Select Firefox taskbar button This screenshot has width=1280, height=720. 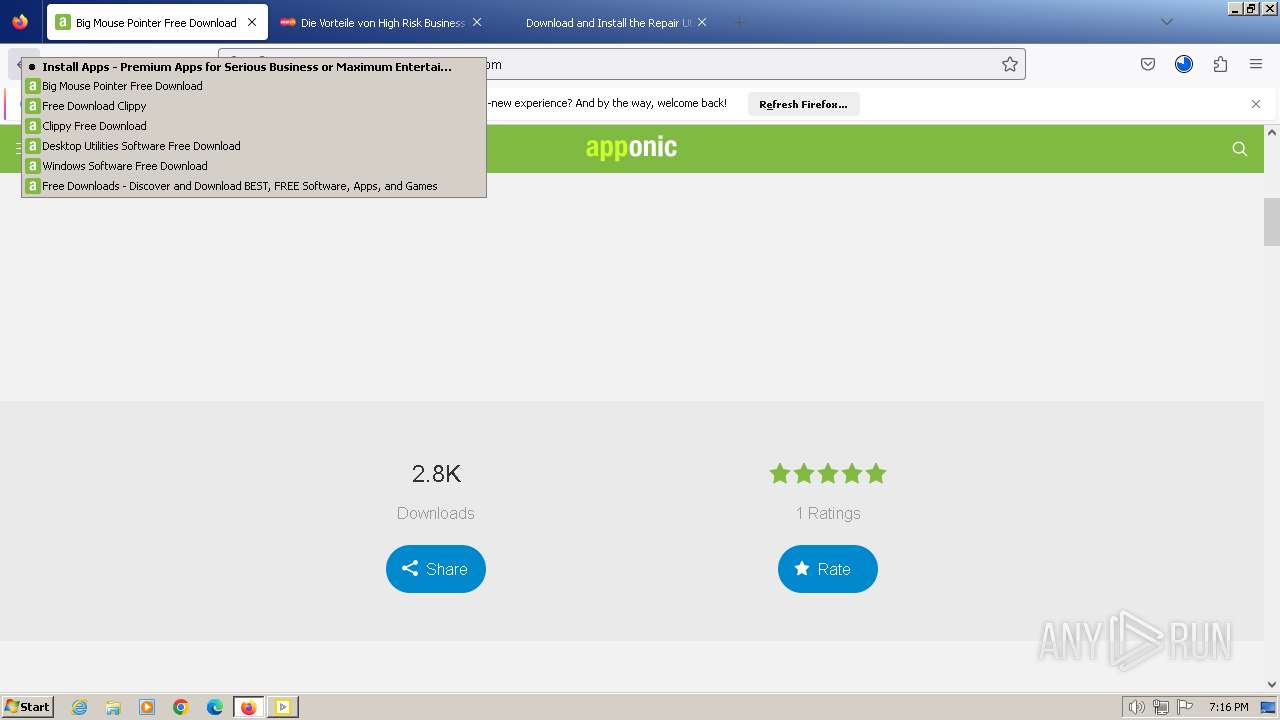249,707
